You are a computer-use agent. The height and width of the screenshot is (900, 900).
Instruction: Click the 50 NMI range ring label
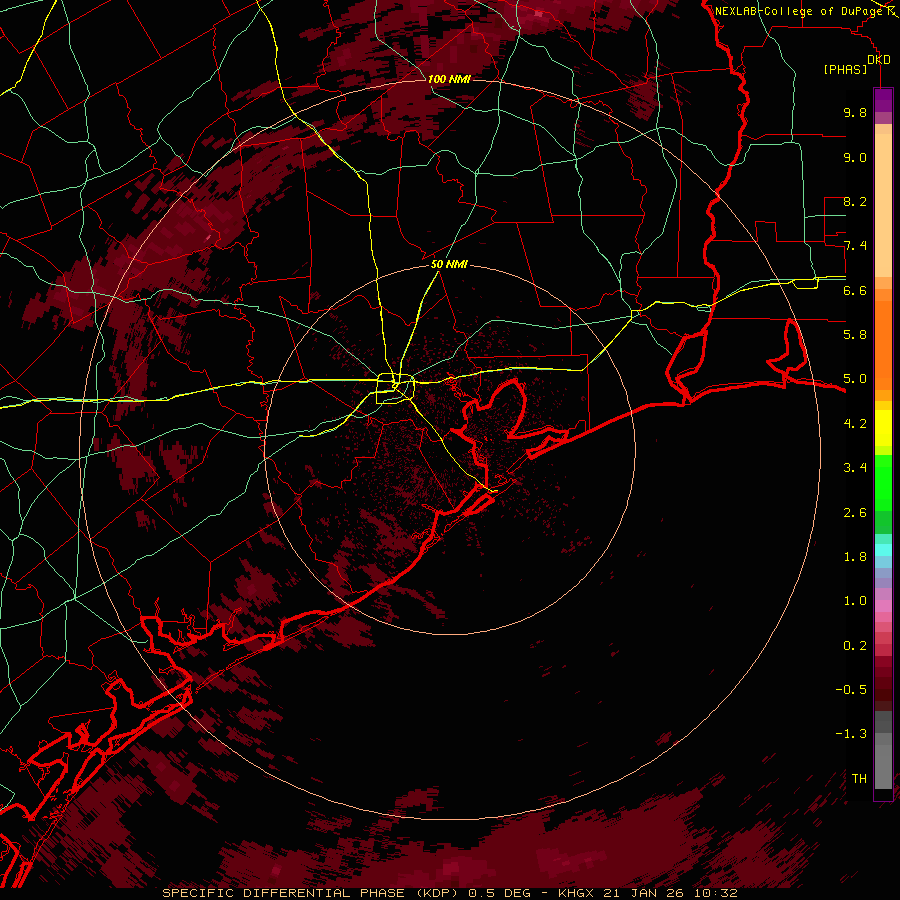[449, 264]
